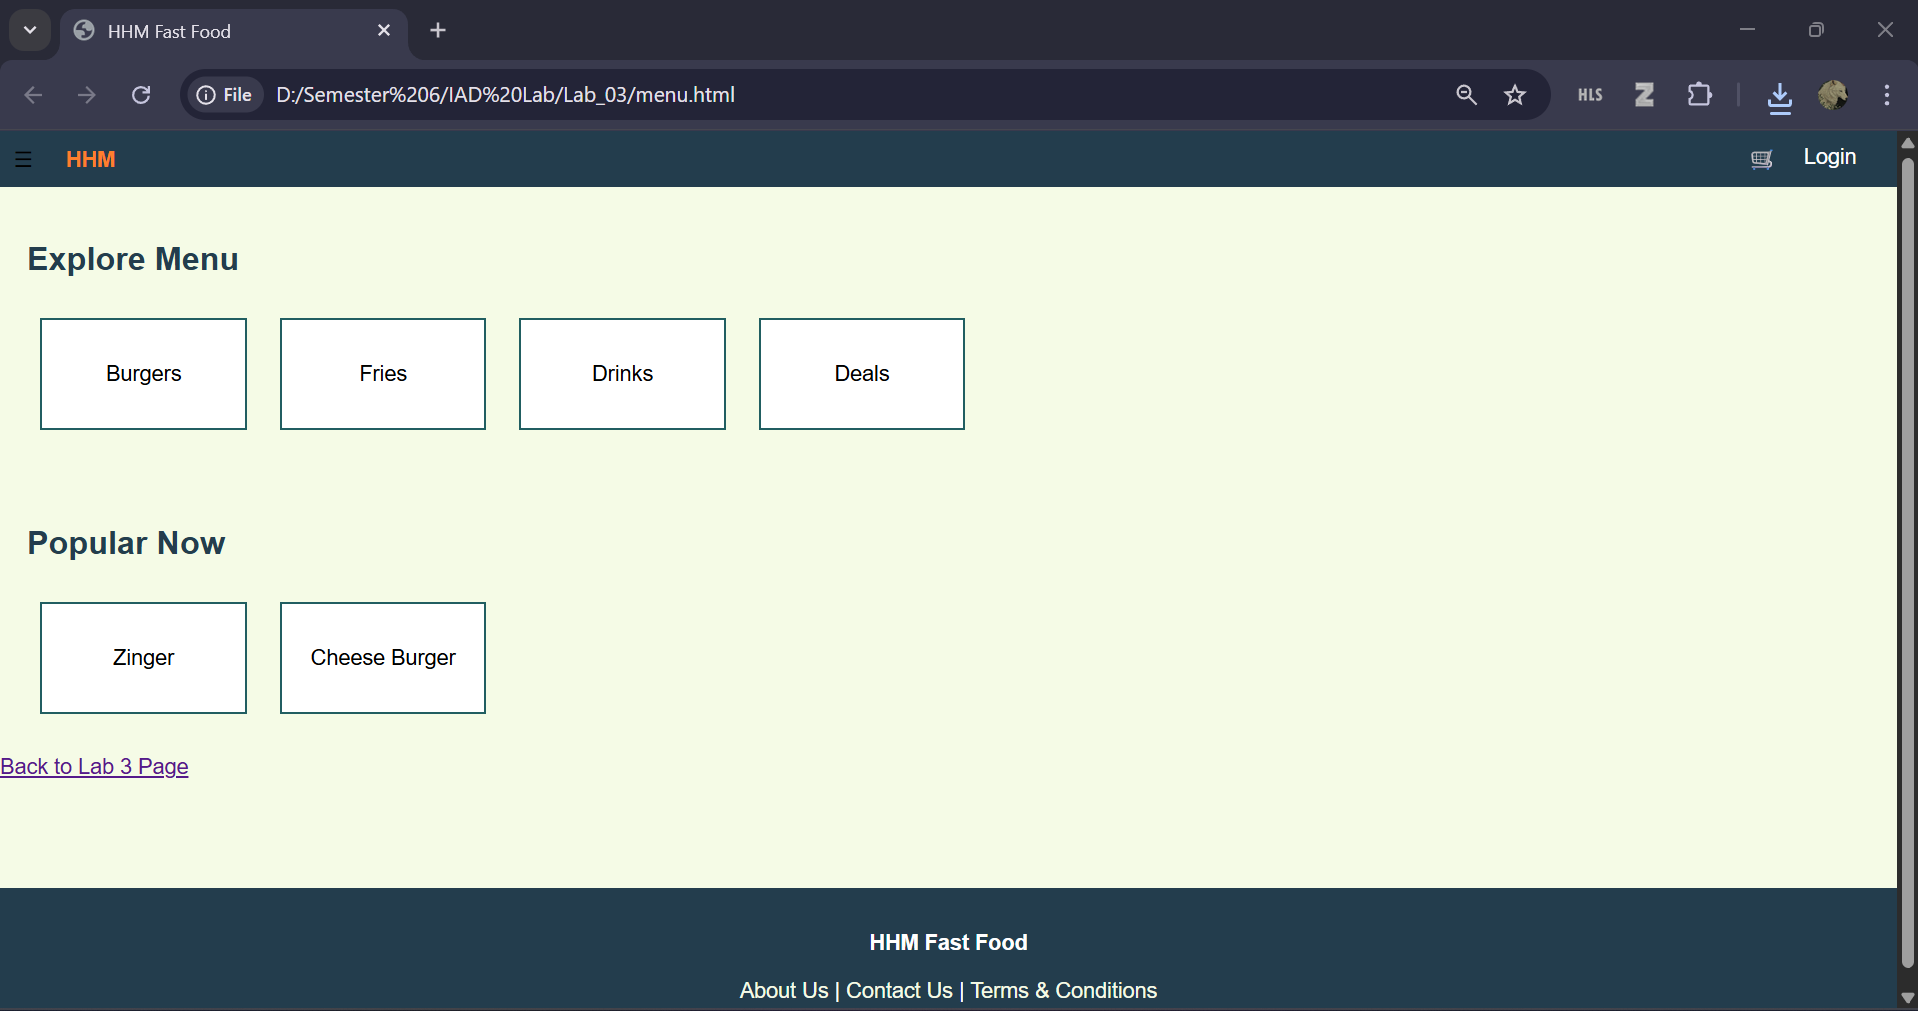This screenshot has height=1011, width=1918.
Task: Open the Downloads icon in toolbar
Action: click(x=1779, y=96)
